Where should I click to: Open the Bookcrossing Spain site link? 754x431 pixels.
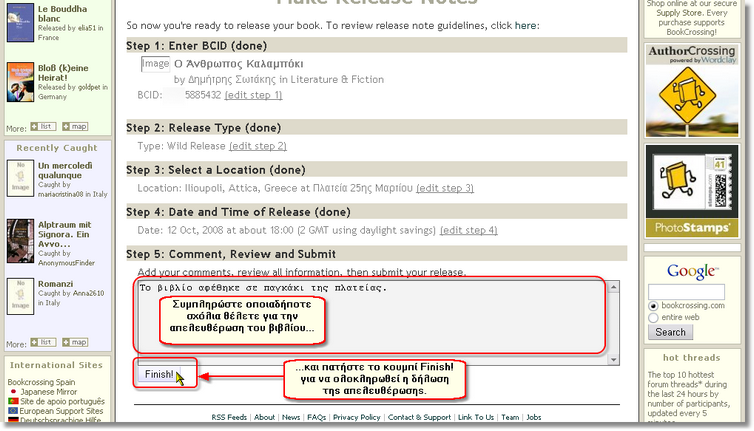[x=44, y=382]
